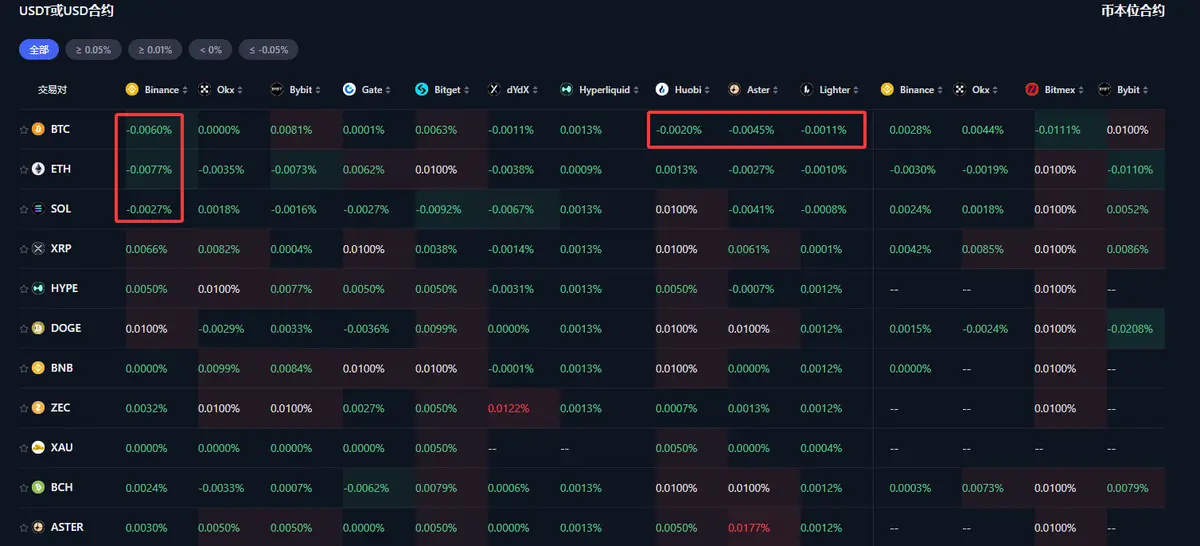Sort by Bitmex column arrows
The width and height of the screenshot is (1200, 546).
[1083, 90]
